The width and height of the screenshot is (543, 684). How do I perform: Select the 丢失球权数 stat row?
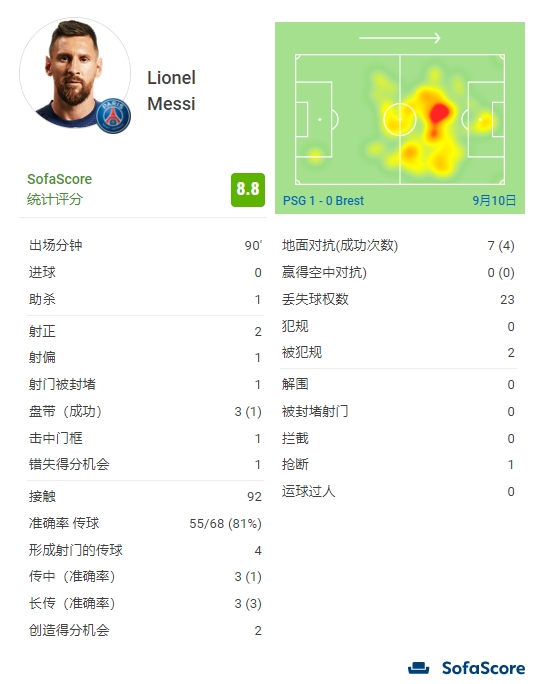[398, 299]
